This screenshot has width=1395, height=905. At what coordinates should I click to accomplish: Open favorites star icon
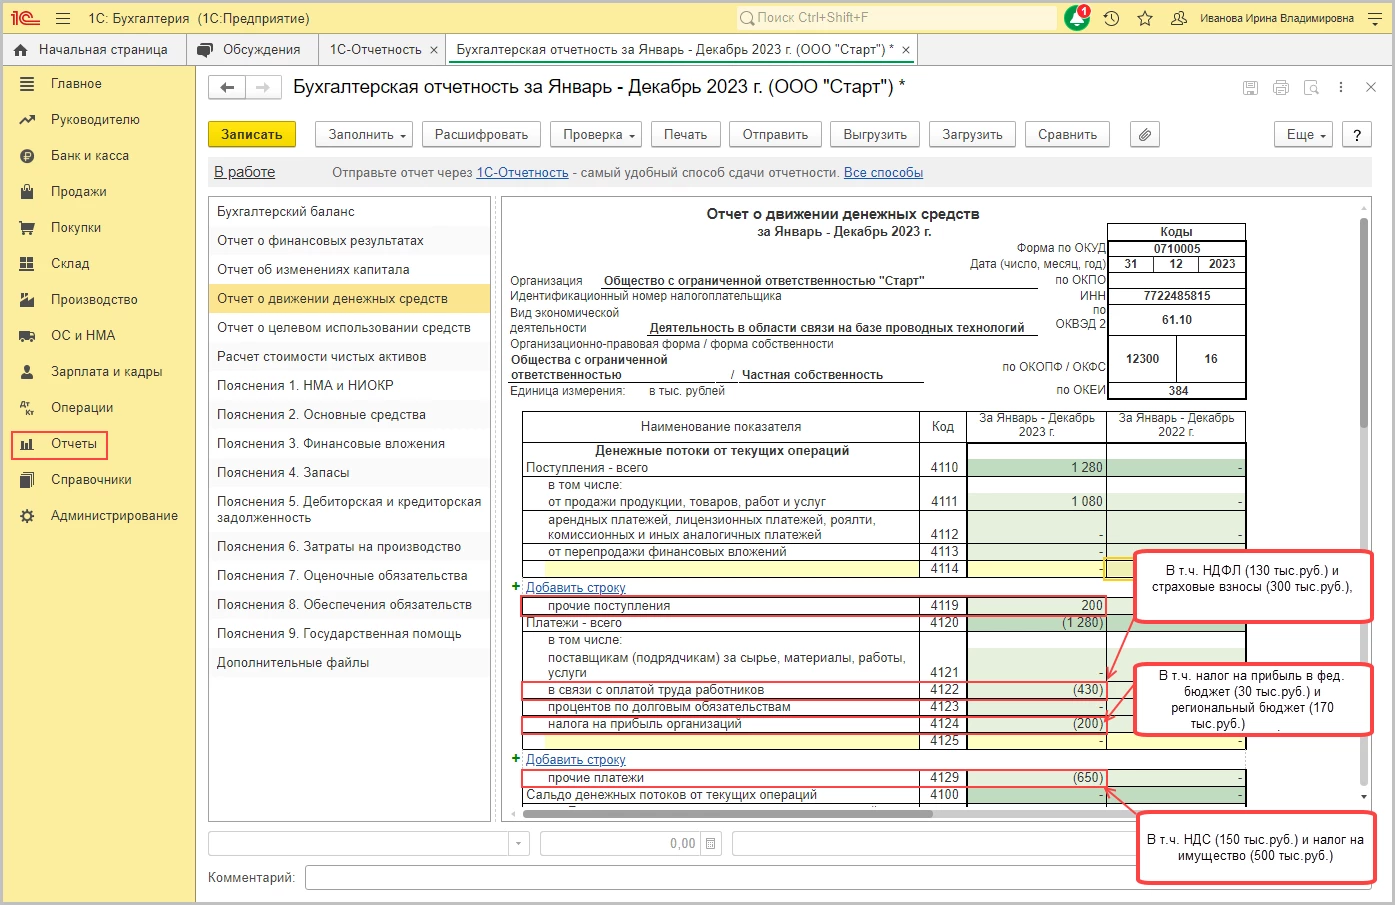1145,18
